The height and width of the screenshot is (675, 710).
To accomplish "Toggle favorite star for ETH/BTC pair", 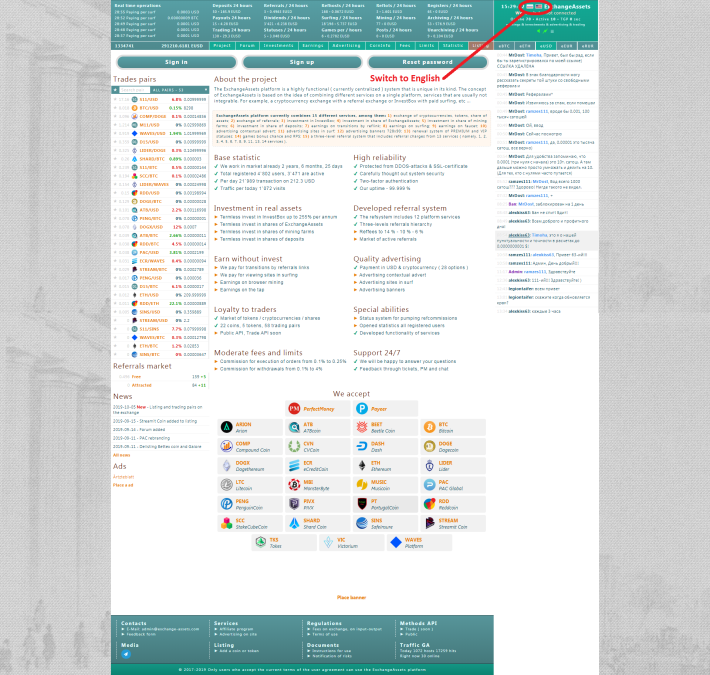I will (x=115, y=346).
